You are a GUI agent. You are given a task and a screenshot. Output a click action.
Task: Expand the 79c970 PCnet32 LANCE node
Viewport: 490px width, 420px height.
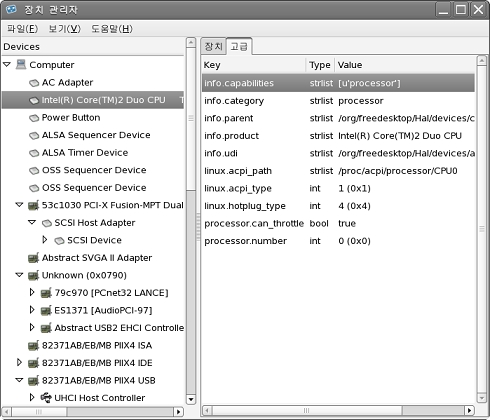coord(32,292)
